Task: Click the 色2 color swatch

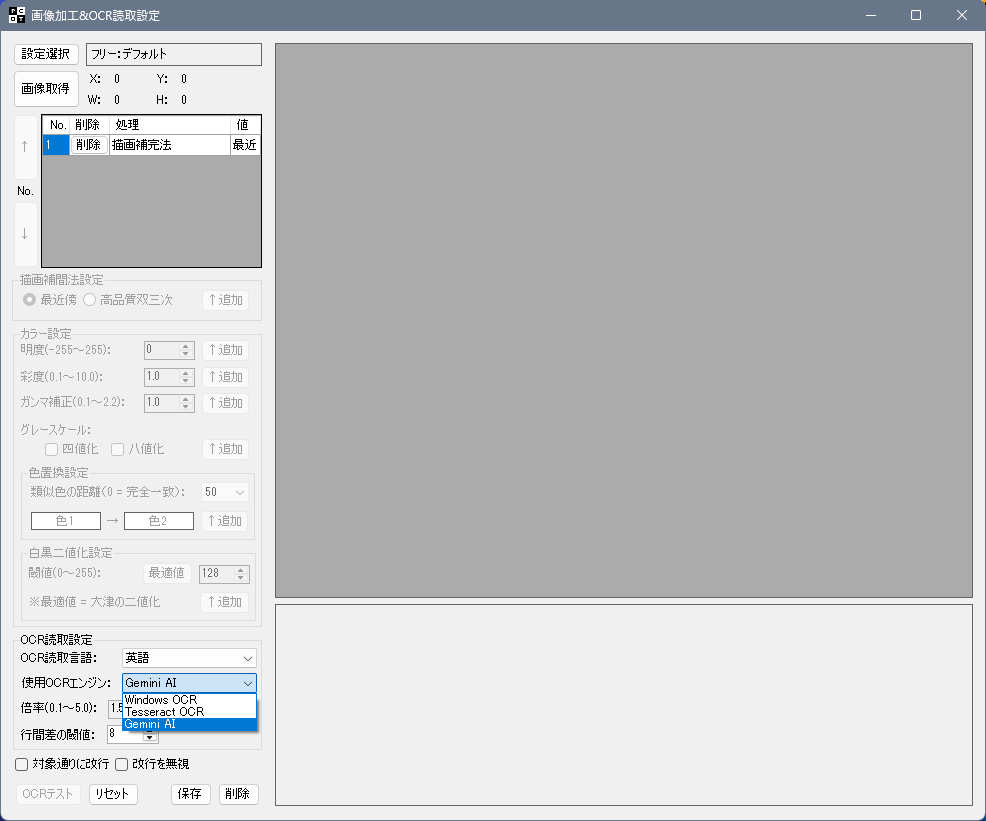Action: 158,521
